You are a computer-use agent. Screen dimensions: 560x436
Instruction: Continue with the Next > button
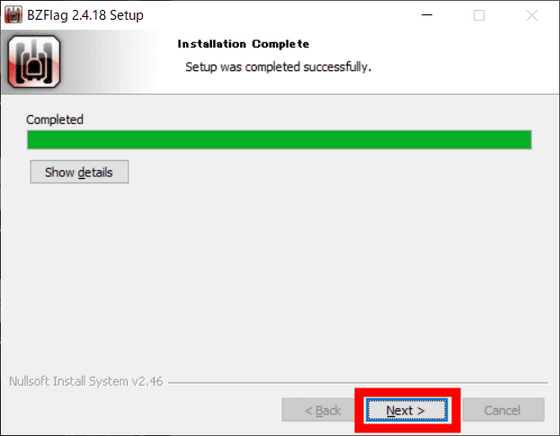point(406,410)
